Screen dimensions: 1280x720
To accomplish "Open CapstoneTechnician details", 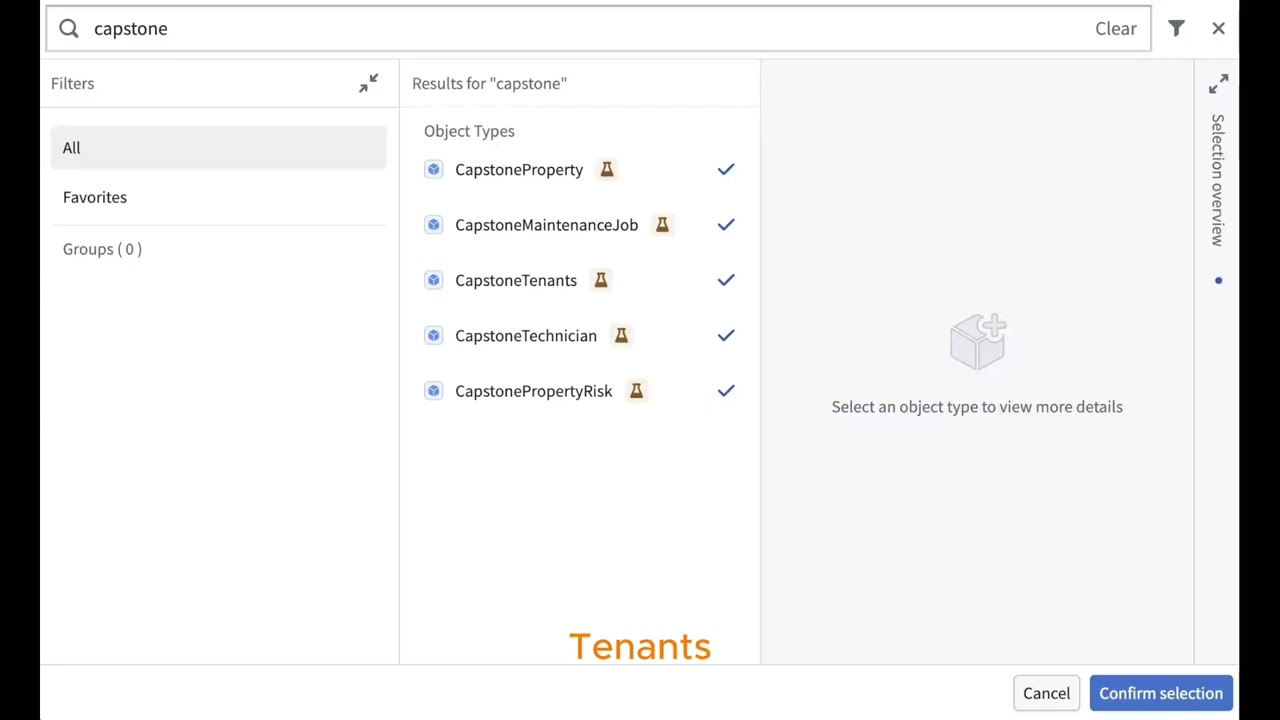I will point(526,335).
